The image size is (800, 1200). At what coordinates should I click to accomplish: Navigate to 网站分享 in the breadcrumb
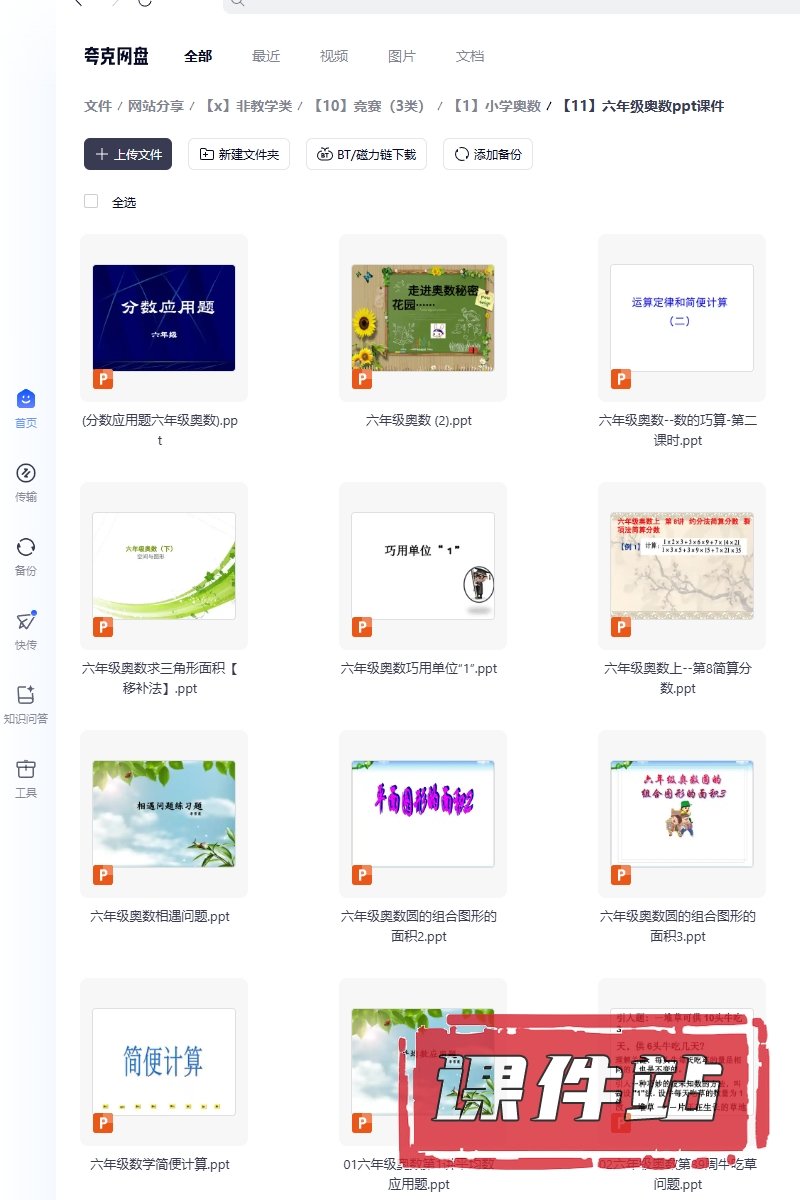(155, 106)
